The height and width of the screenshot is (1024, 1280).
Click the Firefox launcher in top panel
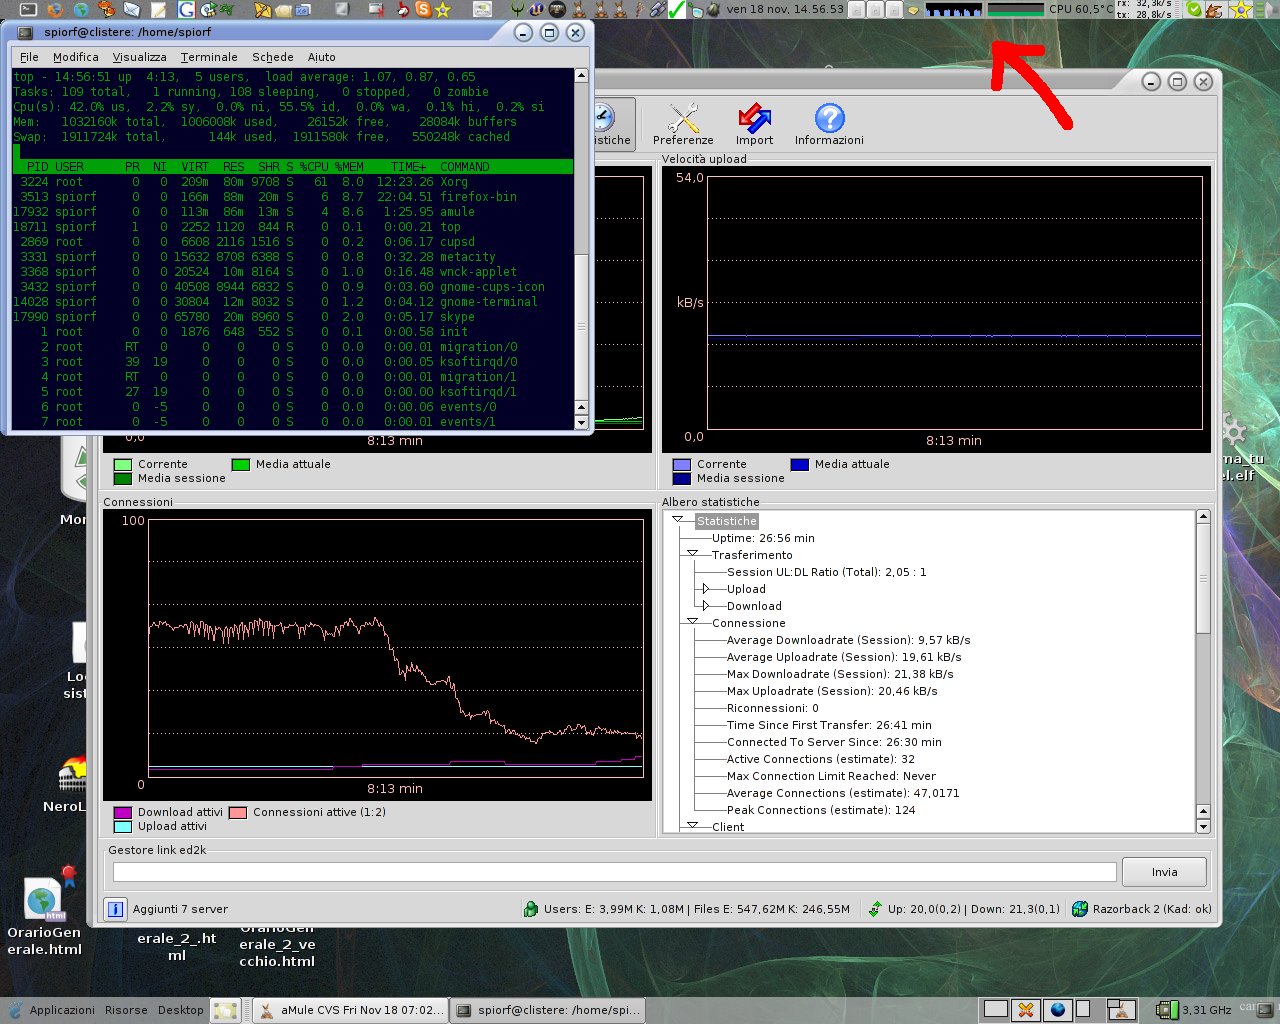tap(55, 10)
